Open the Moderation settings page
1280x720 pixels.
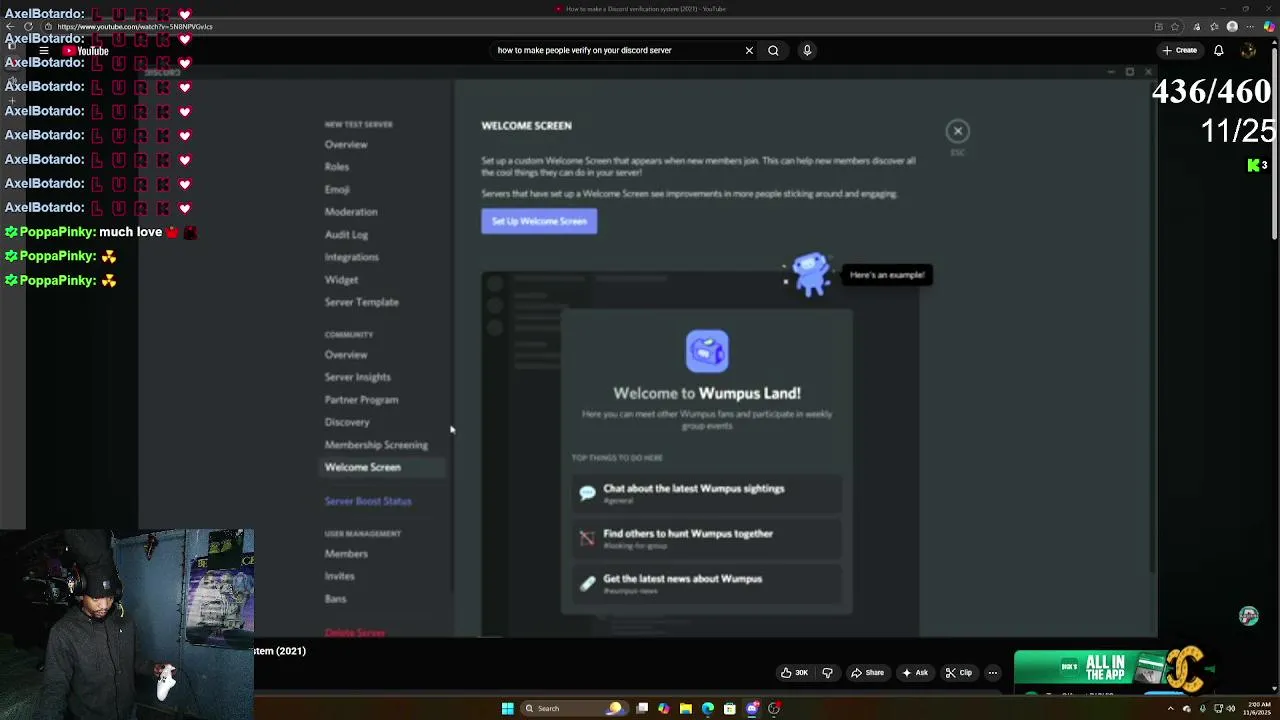351,212
